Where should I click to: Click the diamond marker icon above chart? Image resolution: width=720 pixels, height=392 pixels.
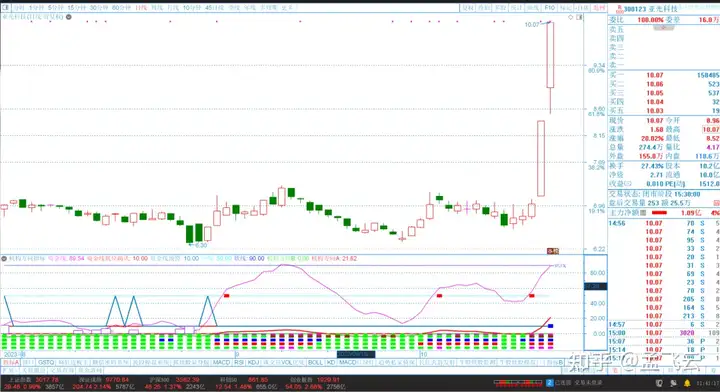(571, 17)
